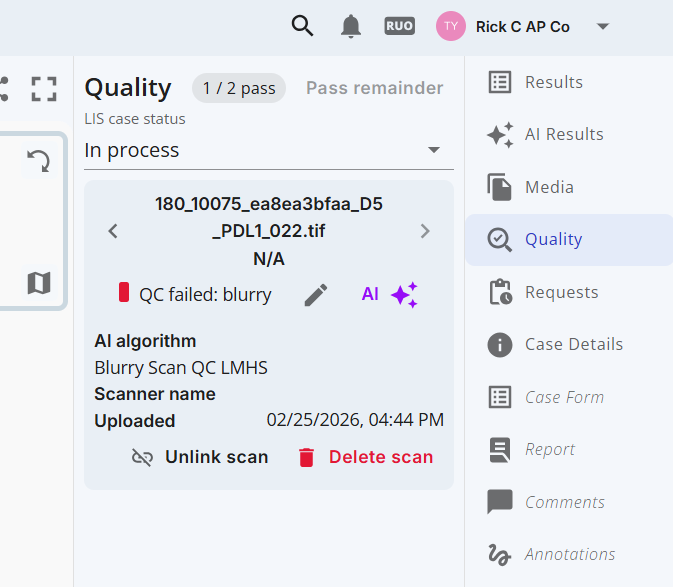
Task: Open the LIS case status dropdown
Action: coord(268,150)
